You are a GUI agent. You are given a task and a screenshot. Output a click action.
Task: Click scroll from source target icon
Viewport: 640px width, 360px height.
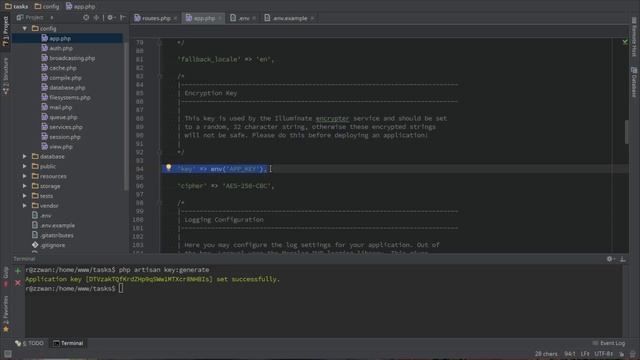[x=86, y=18]
